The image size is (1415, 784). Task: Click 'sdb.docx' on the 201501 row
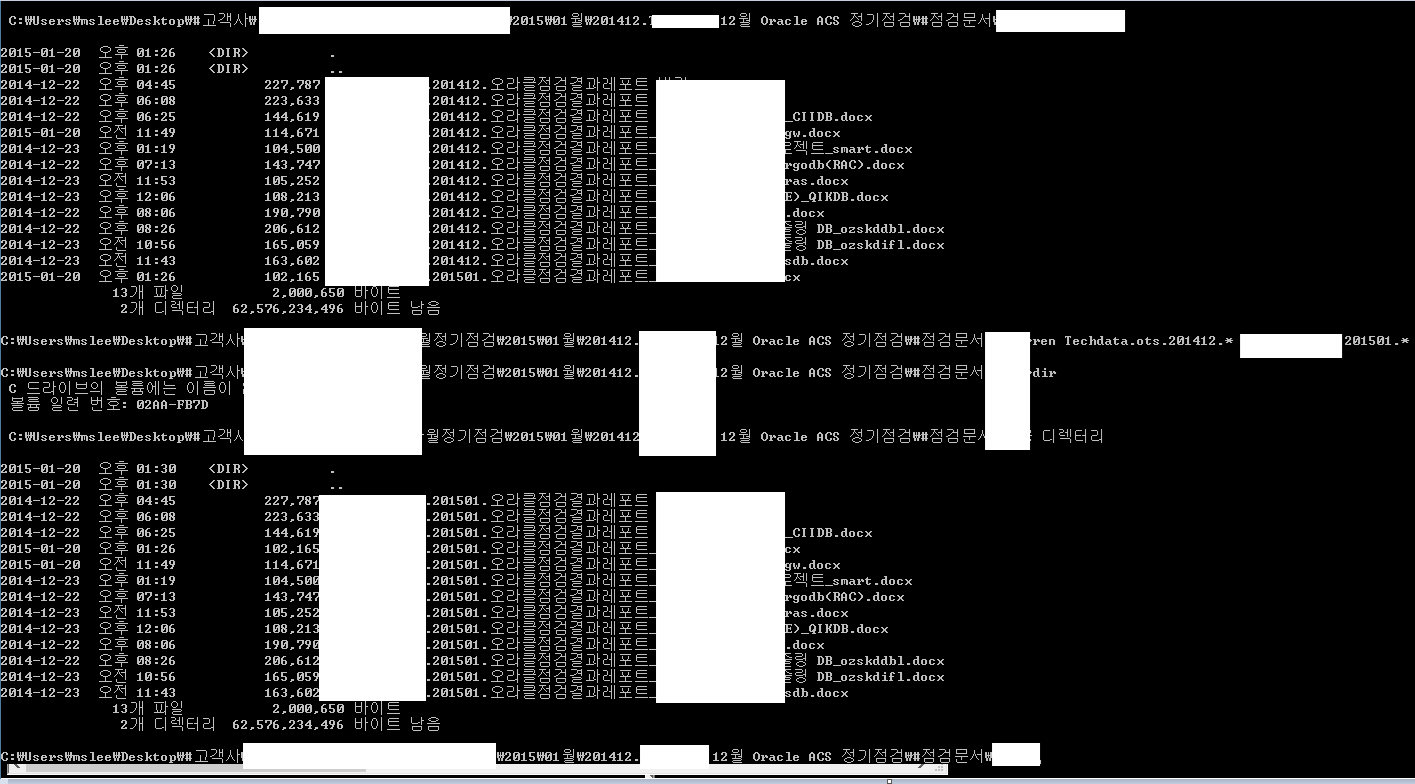[x=817, y=693]
